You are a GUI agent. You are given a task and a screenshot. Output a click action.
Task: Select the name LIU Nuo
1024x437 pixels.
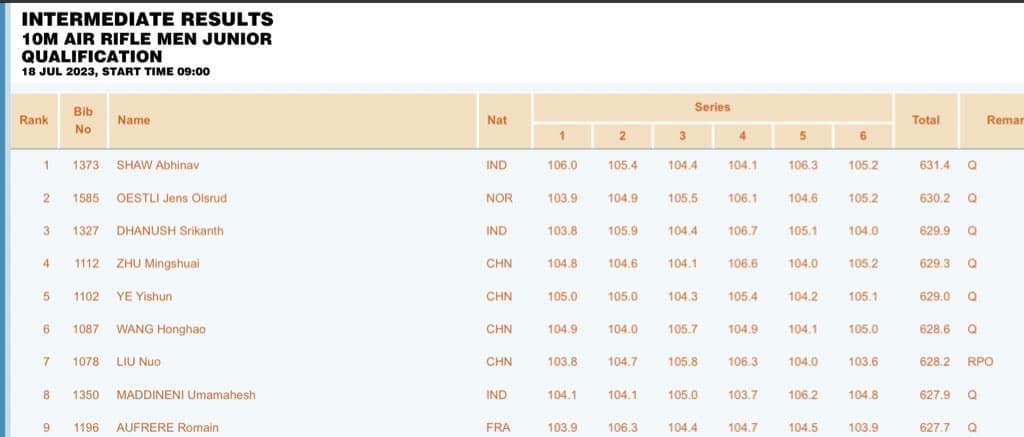coord(138,362)
